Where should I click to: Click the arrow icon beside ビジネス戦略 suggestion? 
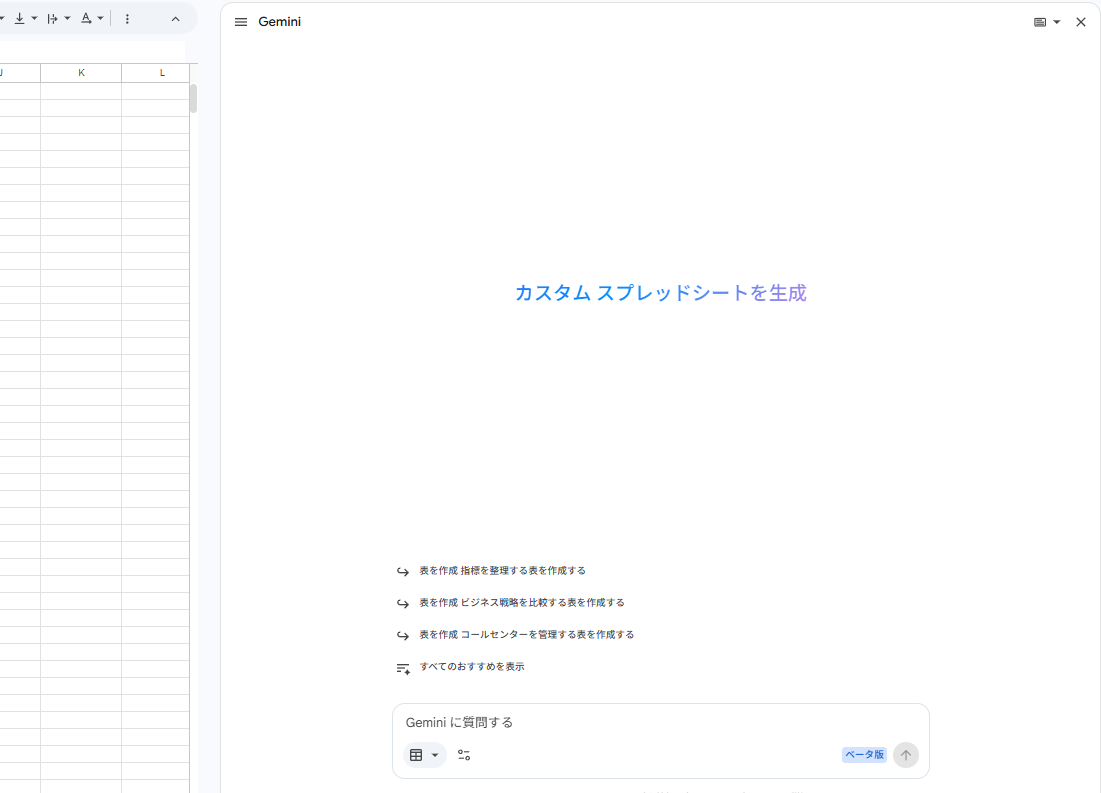[402, 603]
